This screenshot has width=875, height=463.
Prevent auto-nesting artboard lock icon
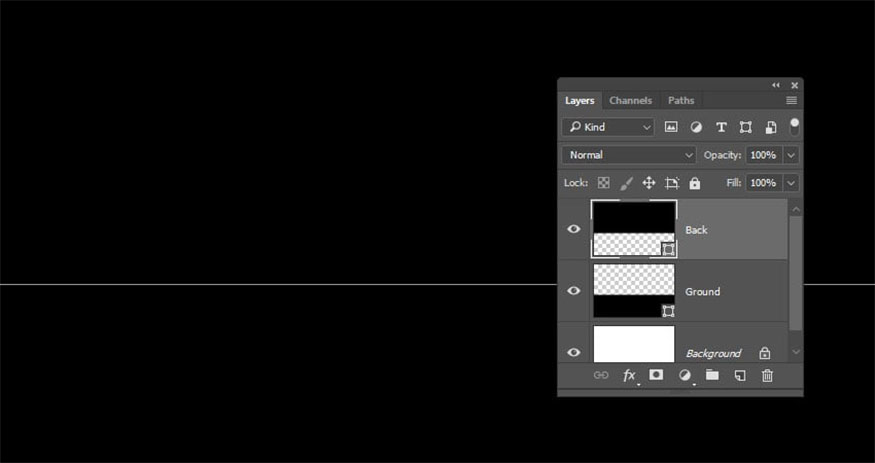pyautogui.click(x=672, y=183)
